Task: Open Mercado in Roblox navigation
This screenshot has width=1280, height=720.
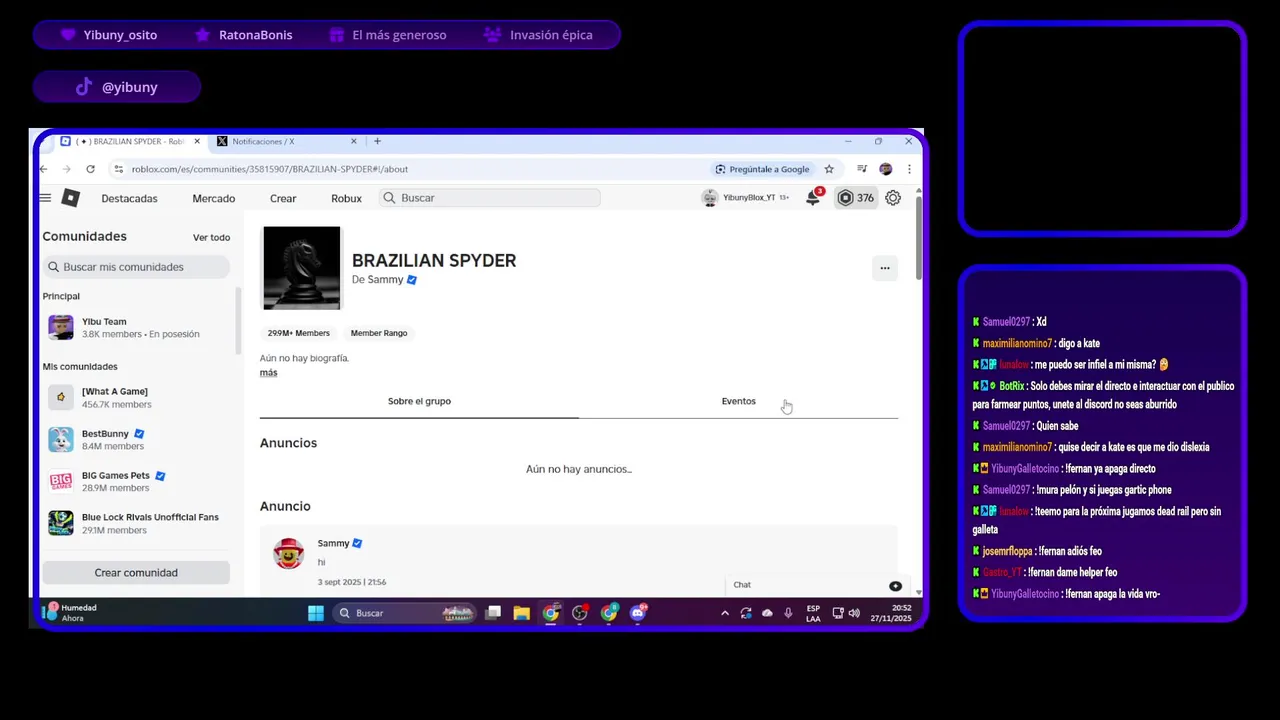Action: [x=214, y=198]
